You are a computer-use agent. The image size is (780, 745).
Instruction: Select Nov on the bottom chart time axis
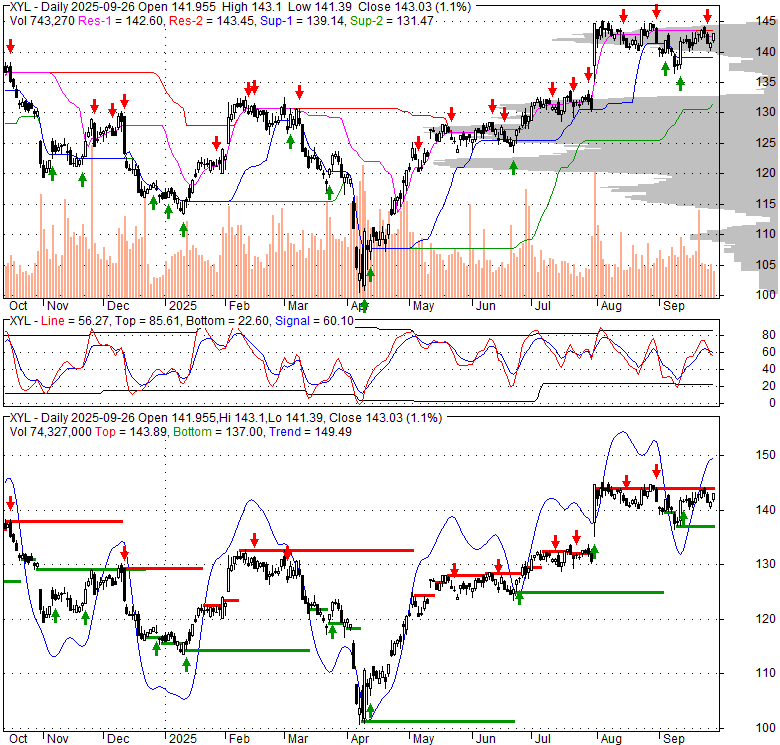tap(58, 739)
